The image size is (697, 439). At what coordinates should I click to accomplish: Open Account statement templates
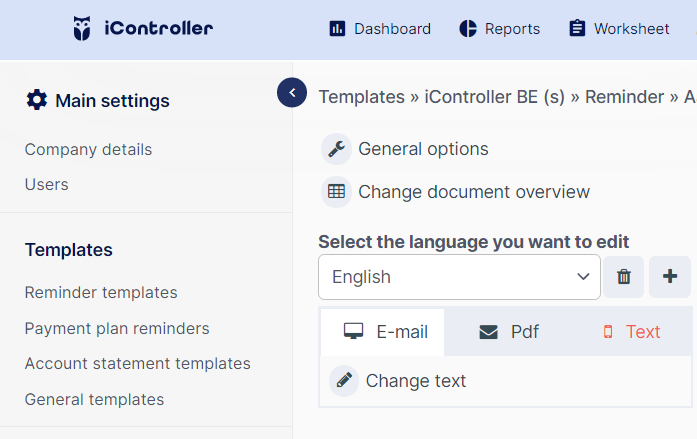(x=138, y=363)
